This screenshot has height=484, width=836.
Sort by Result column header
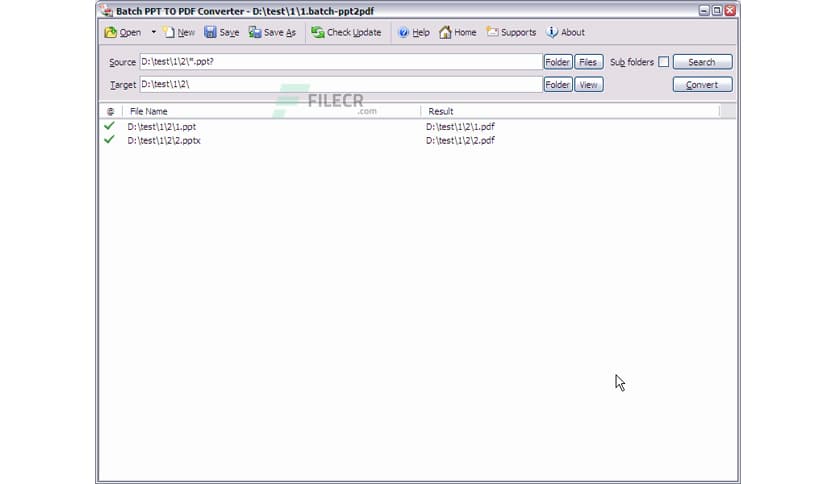click(x=570, y=111)
